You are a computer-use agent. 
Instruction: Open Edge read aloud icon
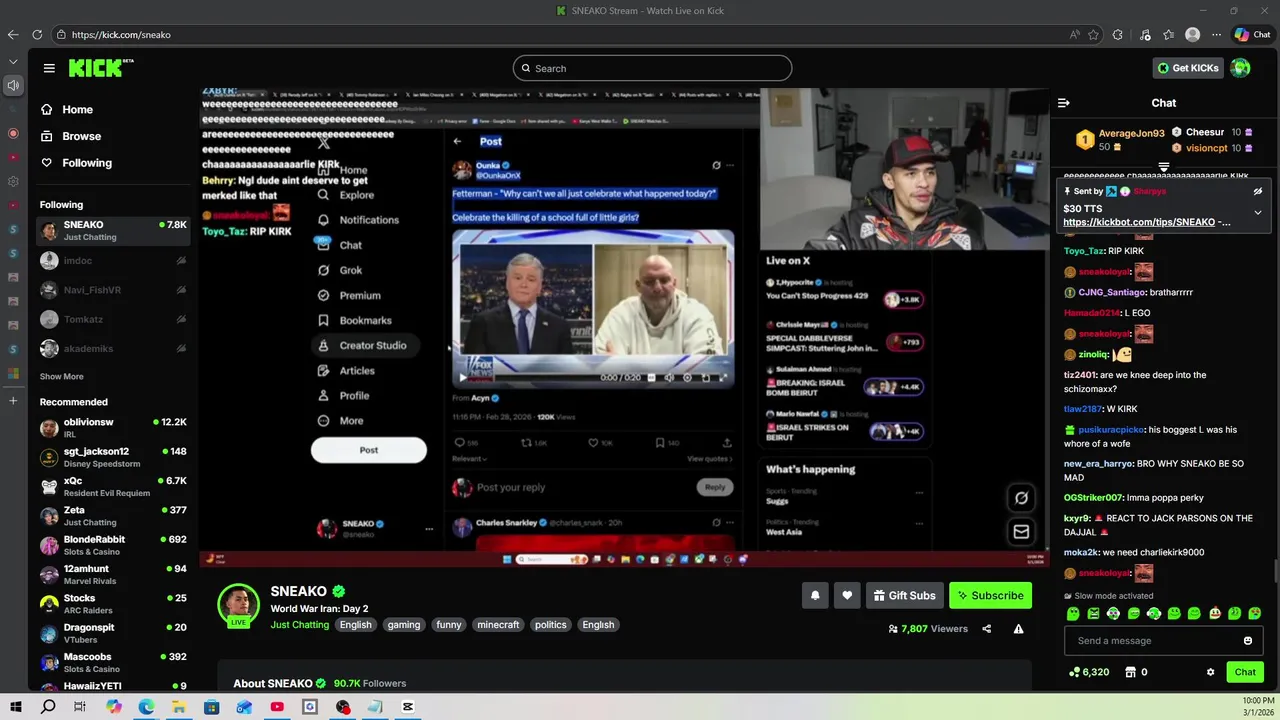point(1075,34)
